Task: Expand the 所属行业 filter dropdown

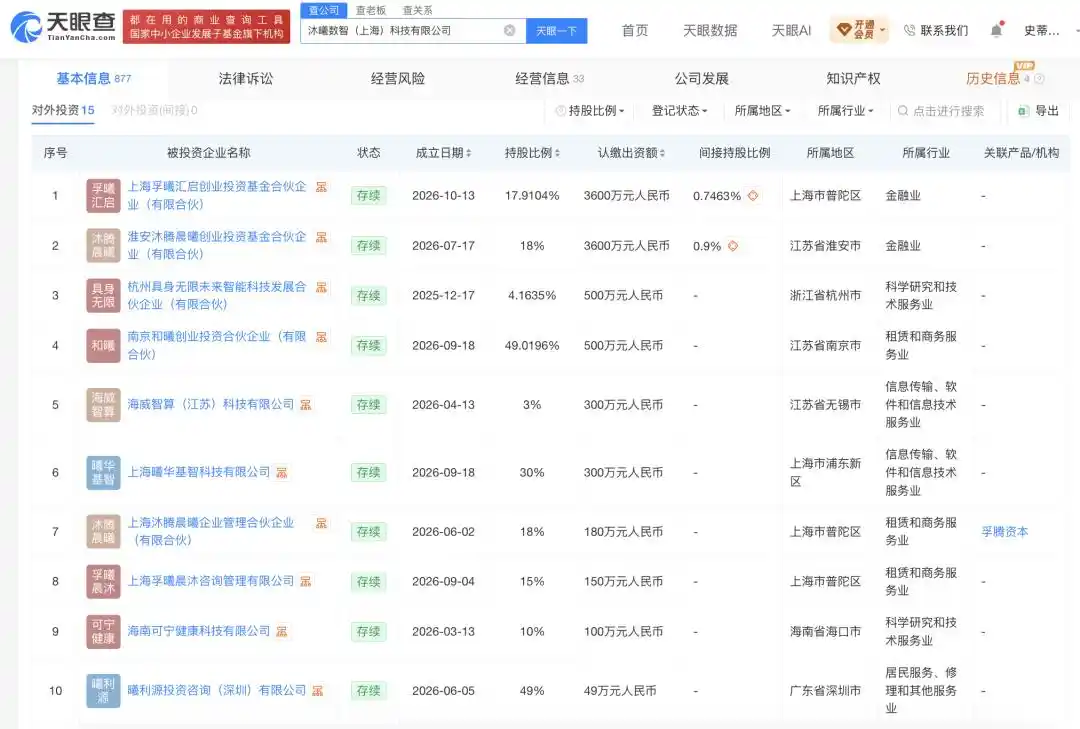Action: click(845, 111)
